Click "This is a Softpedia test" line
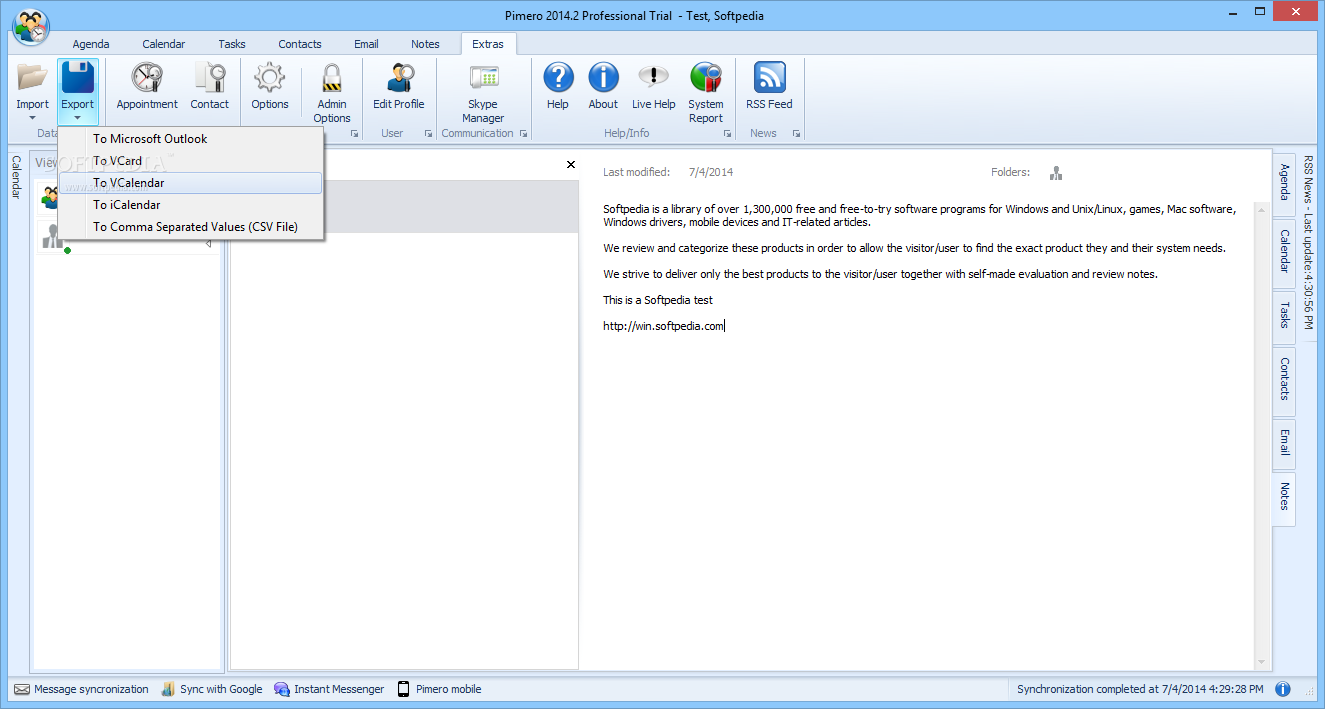Screen dimensions: 1325x709 point(658,300)
